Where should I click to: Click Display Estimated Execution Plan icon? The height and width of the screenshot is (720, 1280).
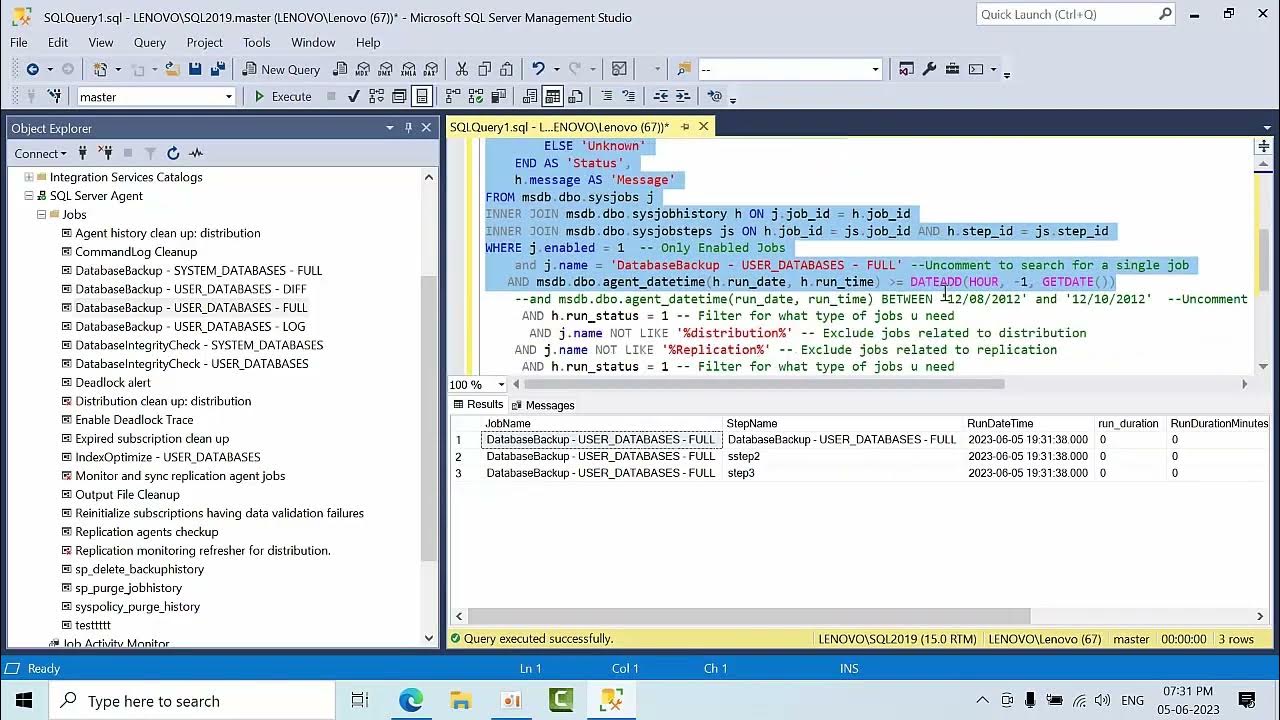[x=376, y=96]
